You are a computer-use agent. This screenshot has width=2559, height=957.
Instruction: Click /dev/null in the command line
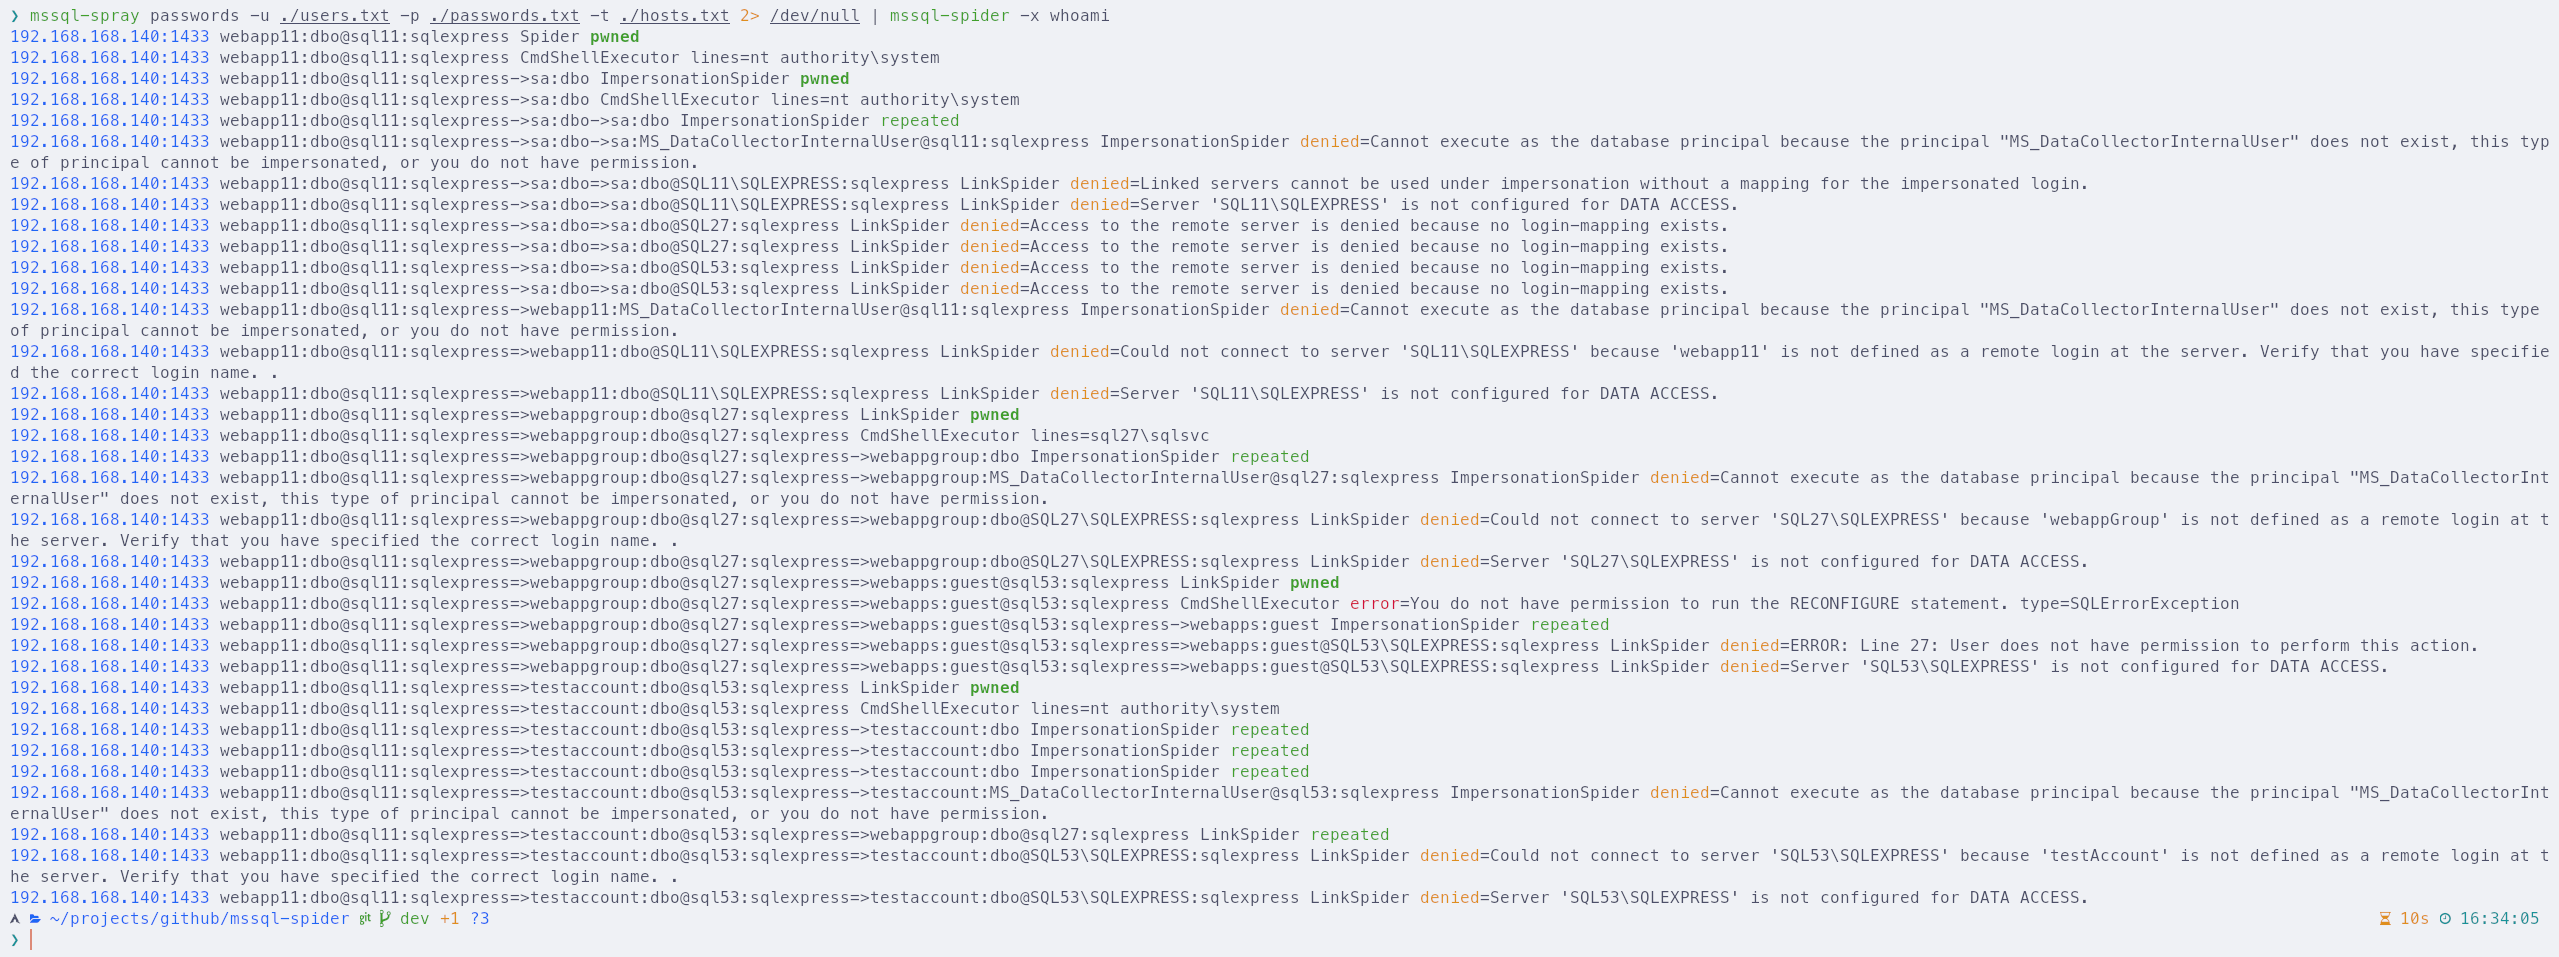coord(815,16)
